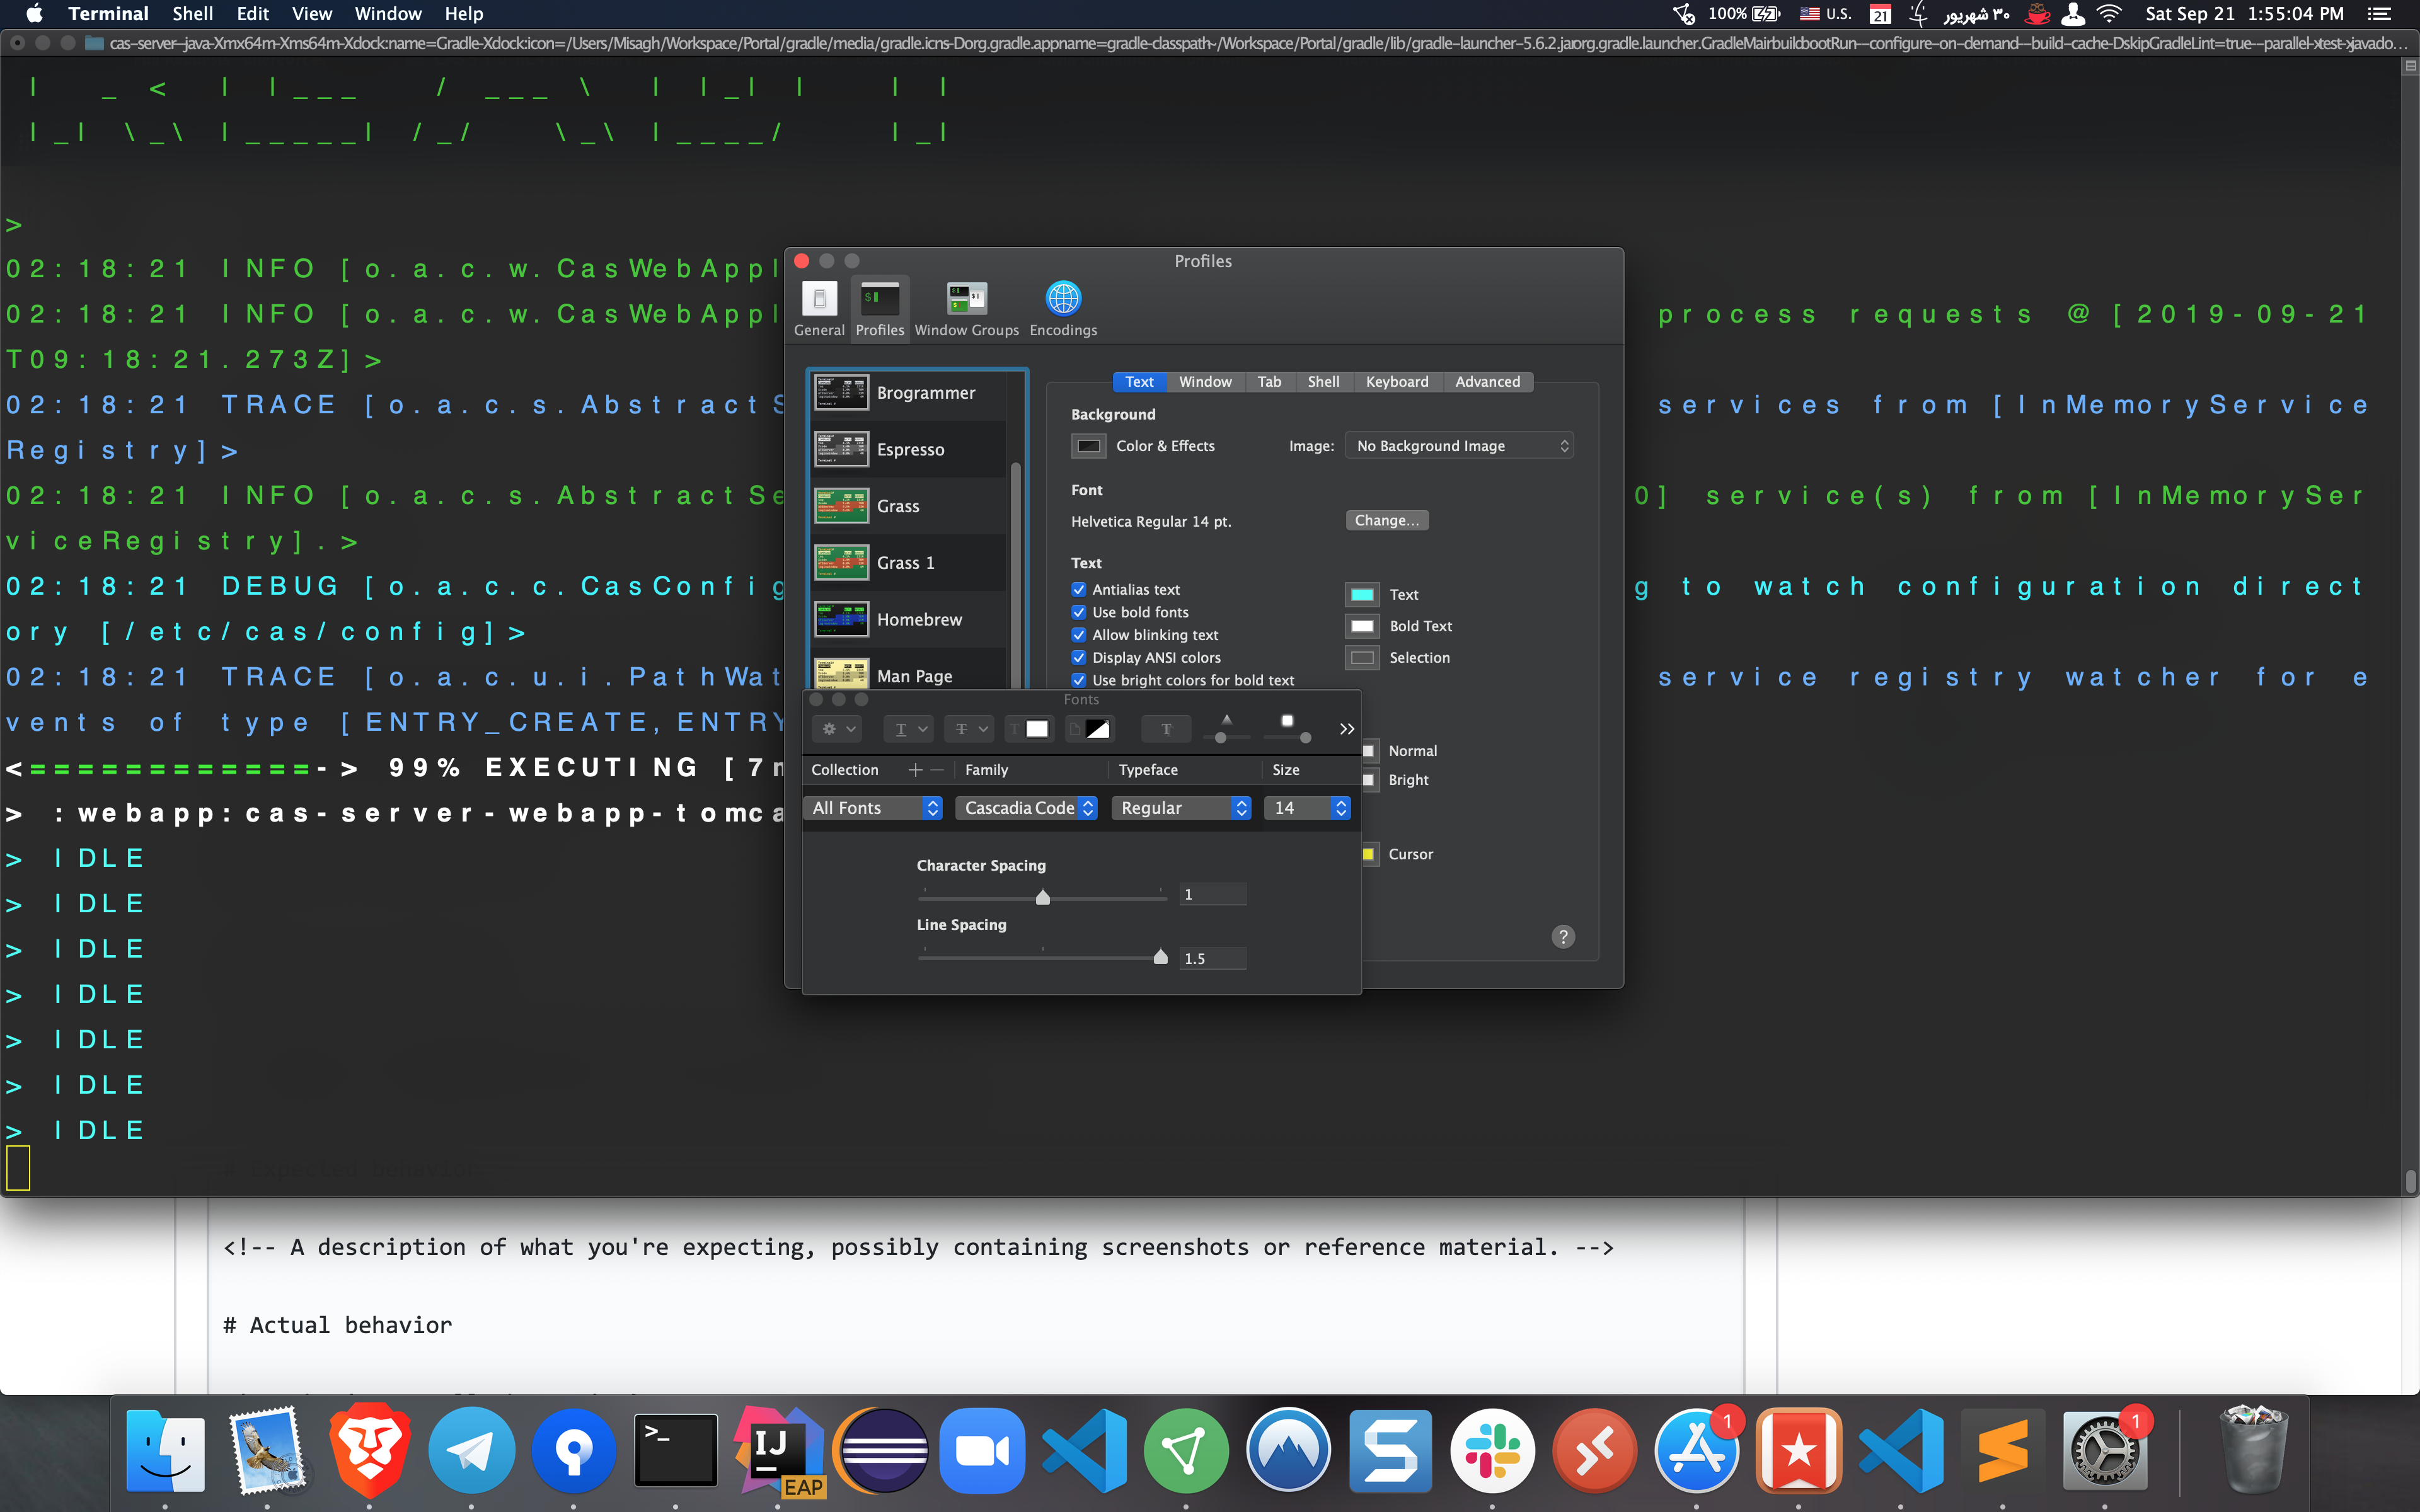The height and width of the screenshot is (1512, 2420).
Task: Open Slack from the Dock
Action: [1492, 1450]
